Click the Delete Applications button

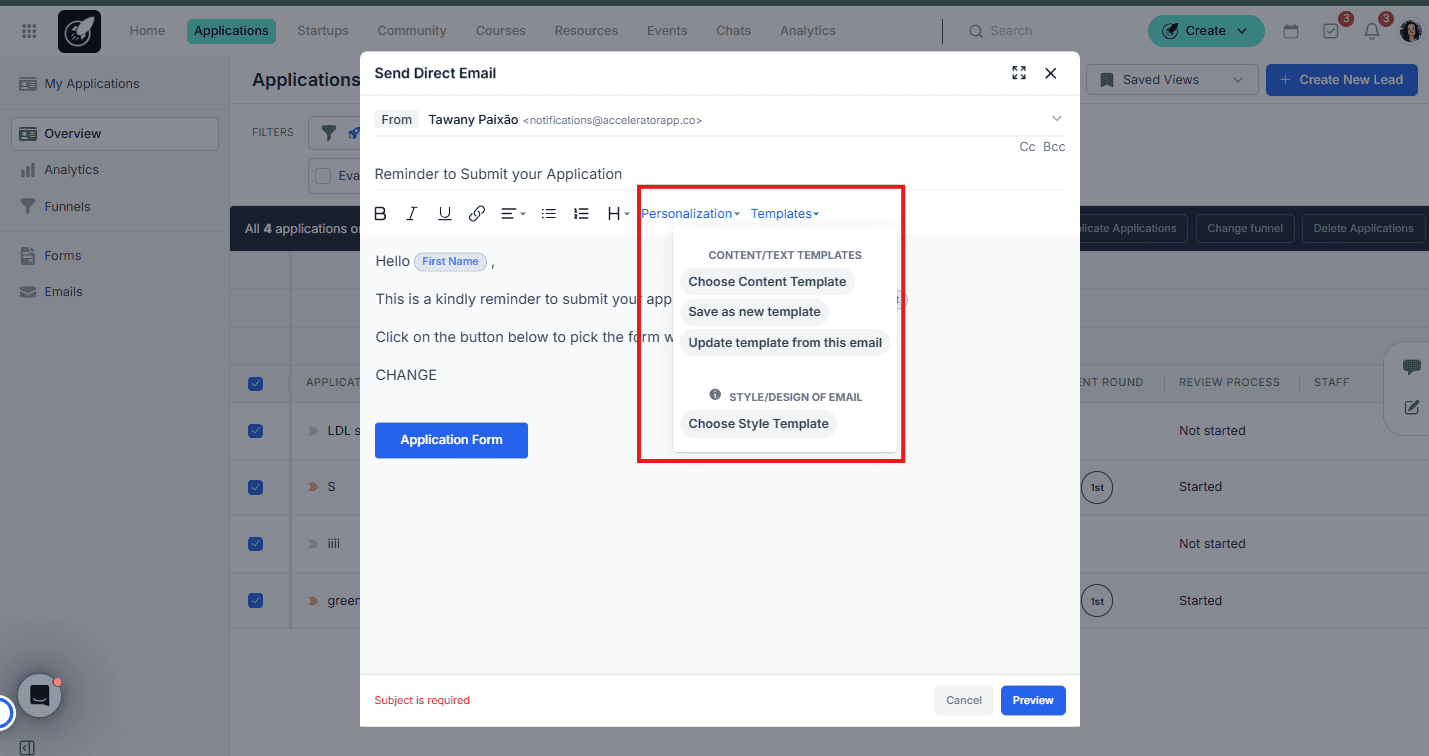point(1364,228)
